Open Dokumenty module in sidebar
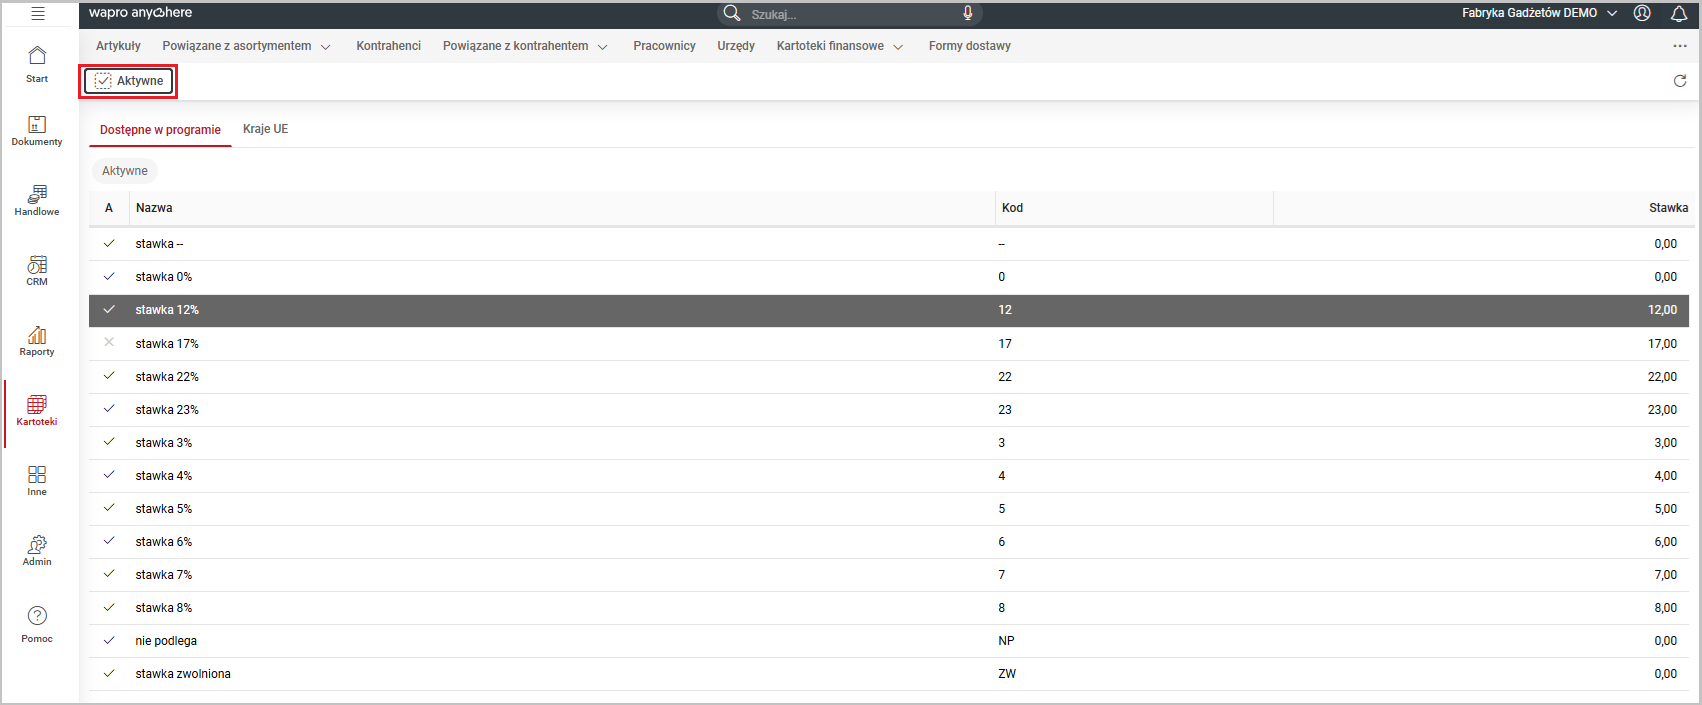 tap(37, 131)
